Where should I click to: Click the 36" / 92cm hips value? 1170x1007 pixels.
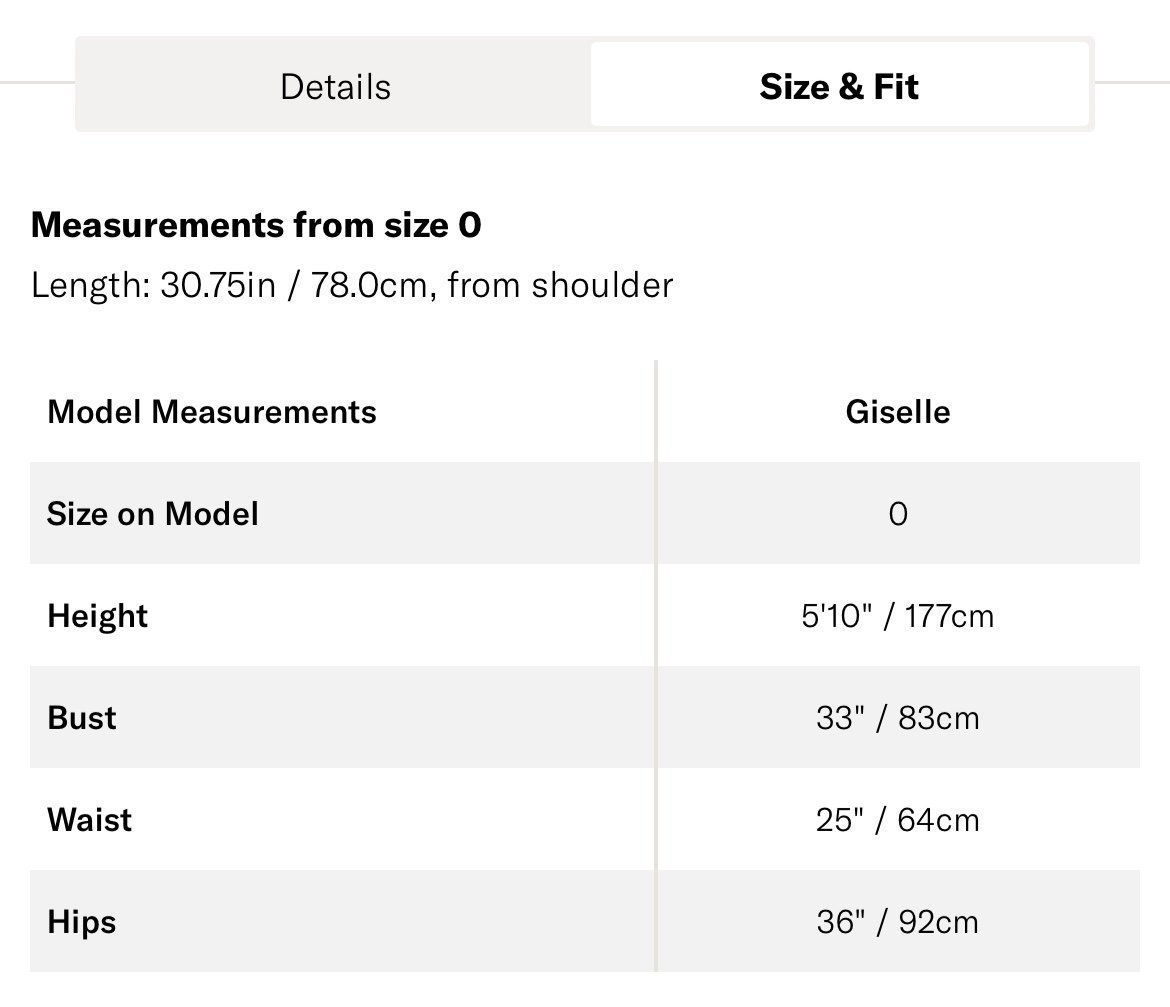point(898,922)
